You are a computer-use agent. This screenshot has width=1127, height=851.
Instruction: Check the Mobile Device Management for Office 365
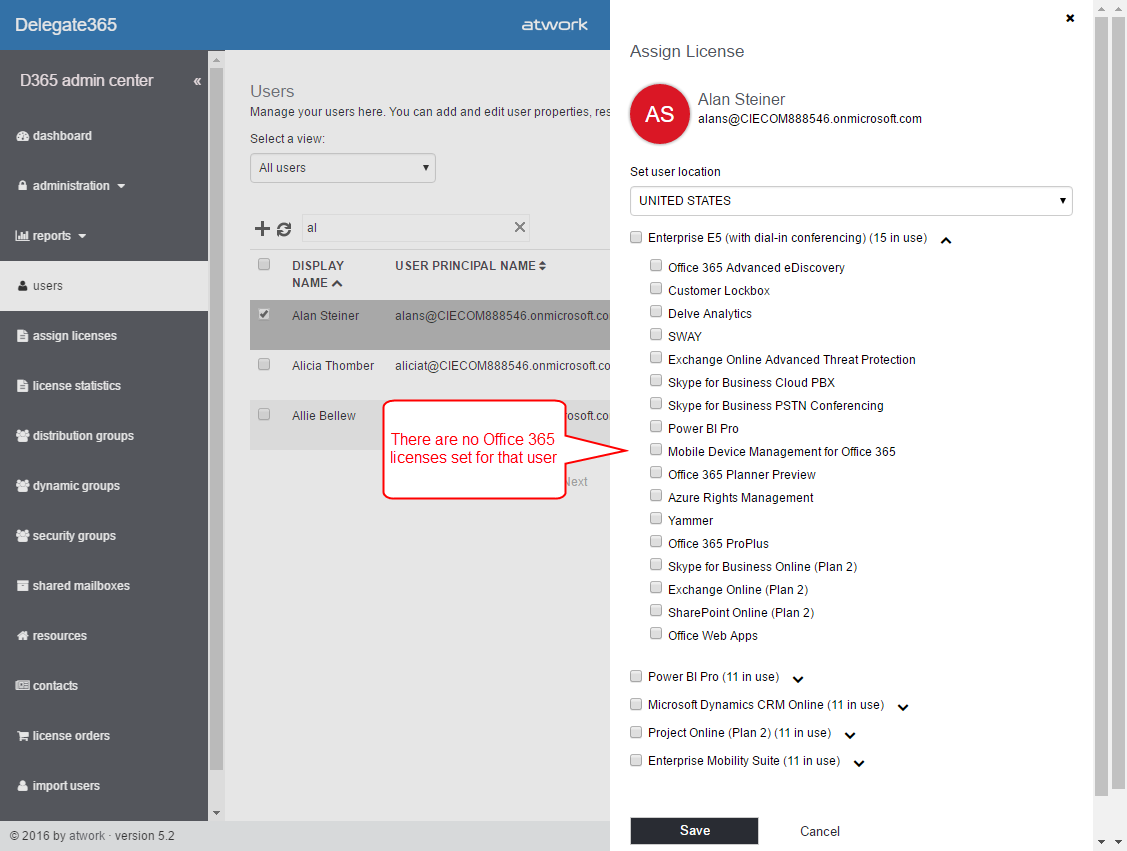pos(656,449)
